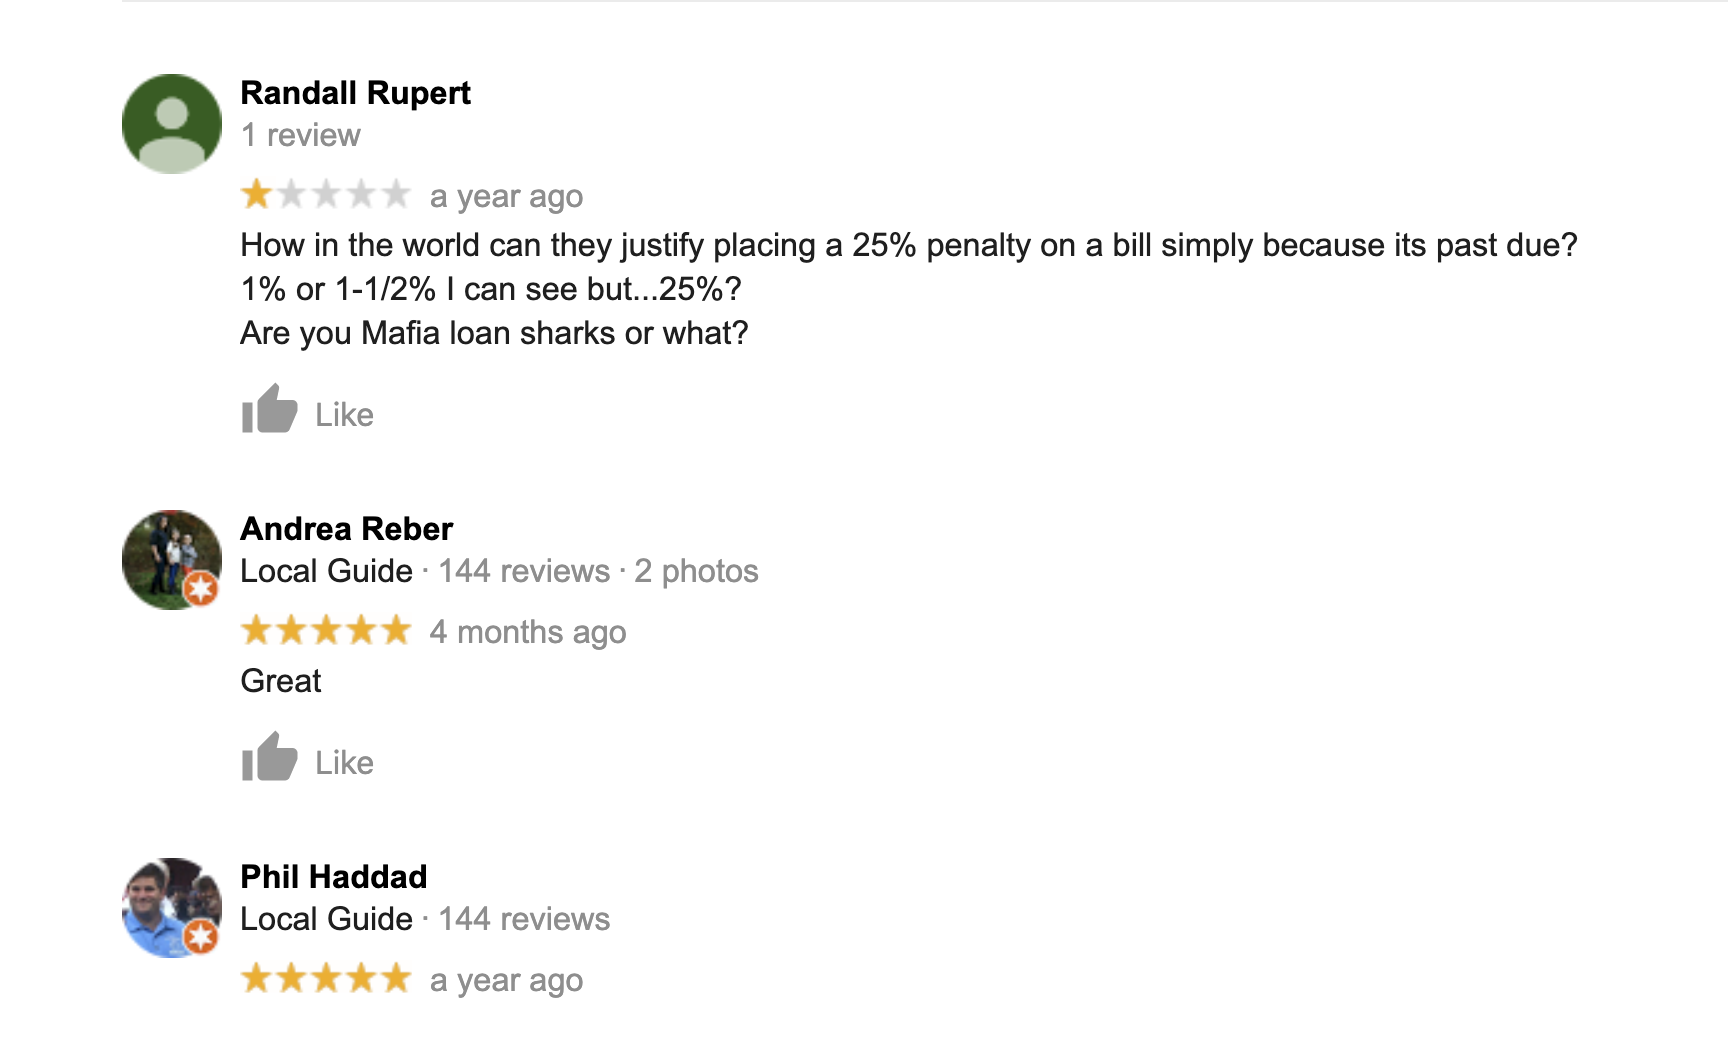The image size is (1728, 1052).
Task: Click Andrea Reber's five-star rating
Action: tap(325, 631)
